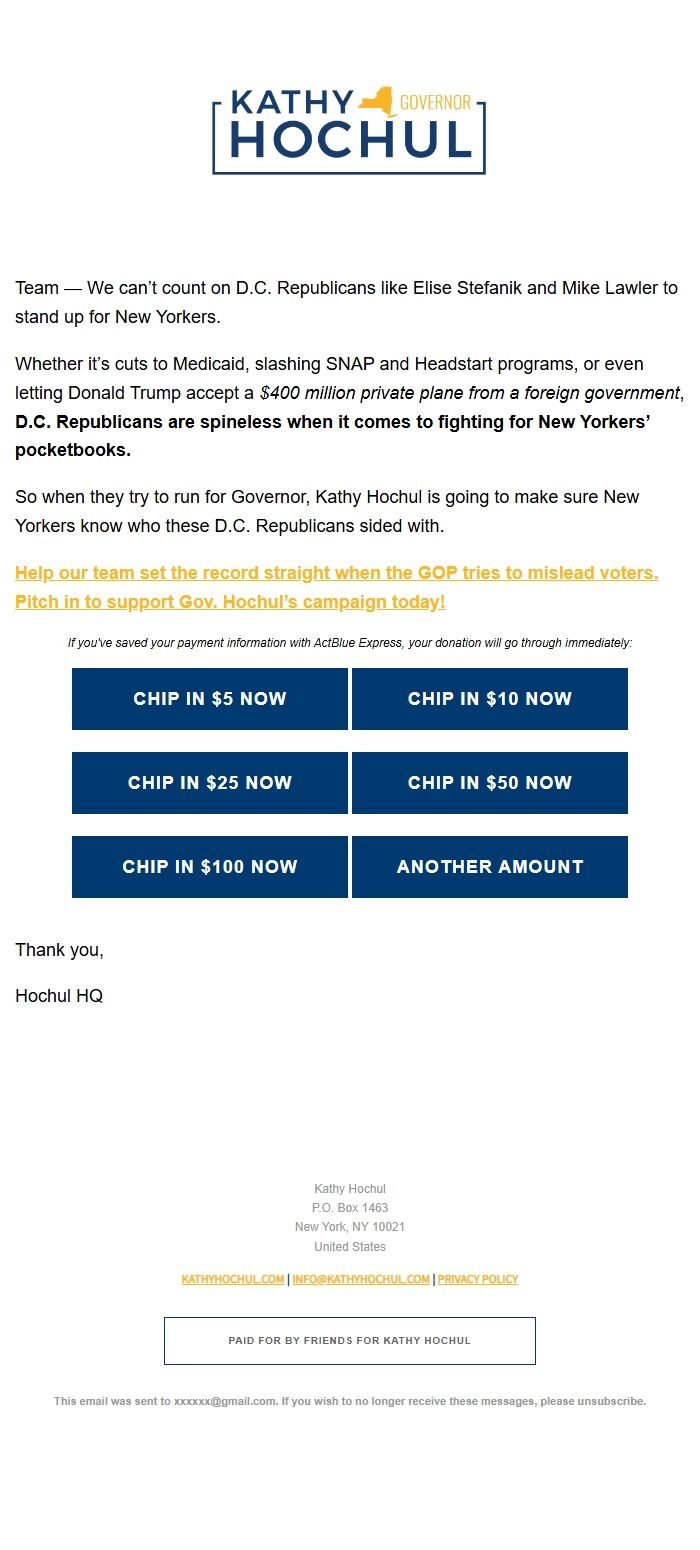Follow the 'Pitch in to support Gov. Hochul's campaign' link
The width and height of the screenshot is (700, 1550).
(x=230, y=603)
